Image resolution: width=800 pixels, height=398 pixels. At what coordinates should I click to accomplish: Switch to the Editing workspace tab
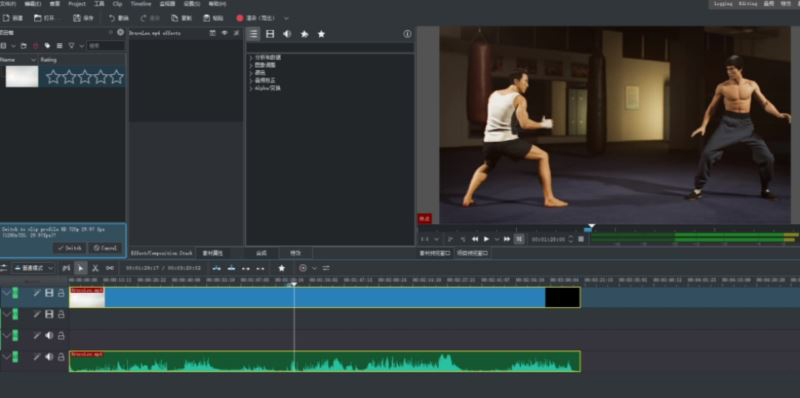[x=747, y=4]
